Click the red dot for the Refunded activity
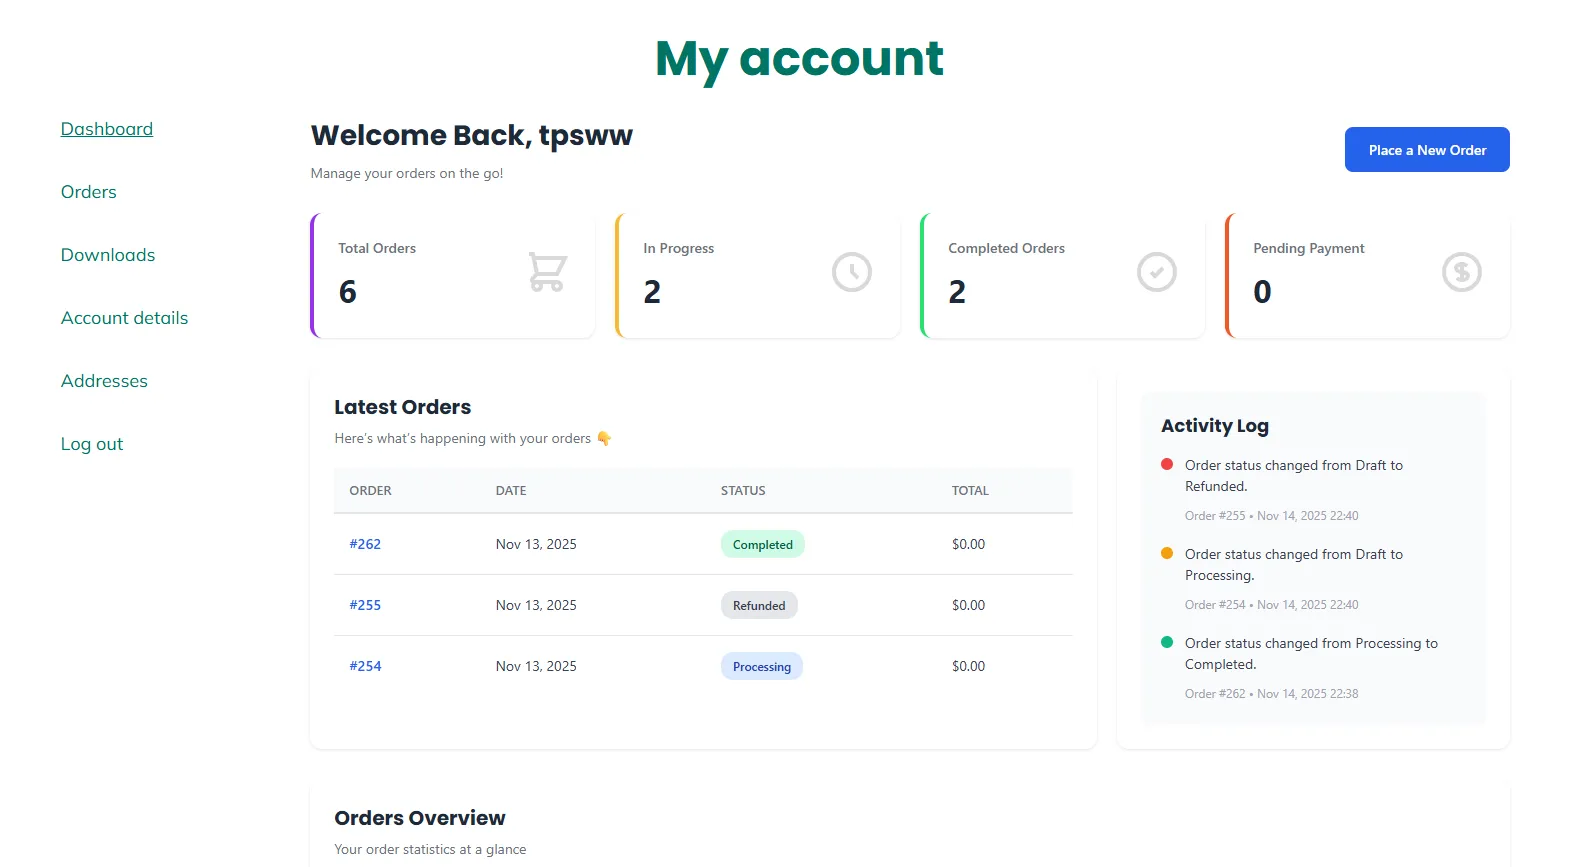This screenshot has height=867, width=1588. click(1167, 464)
